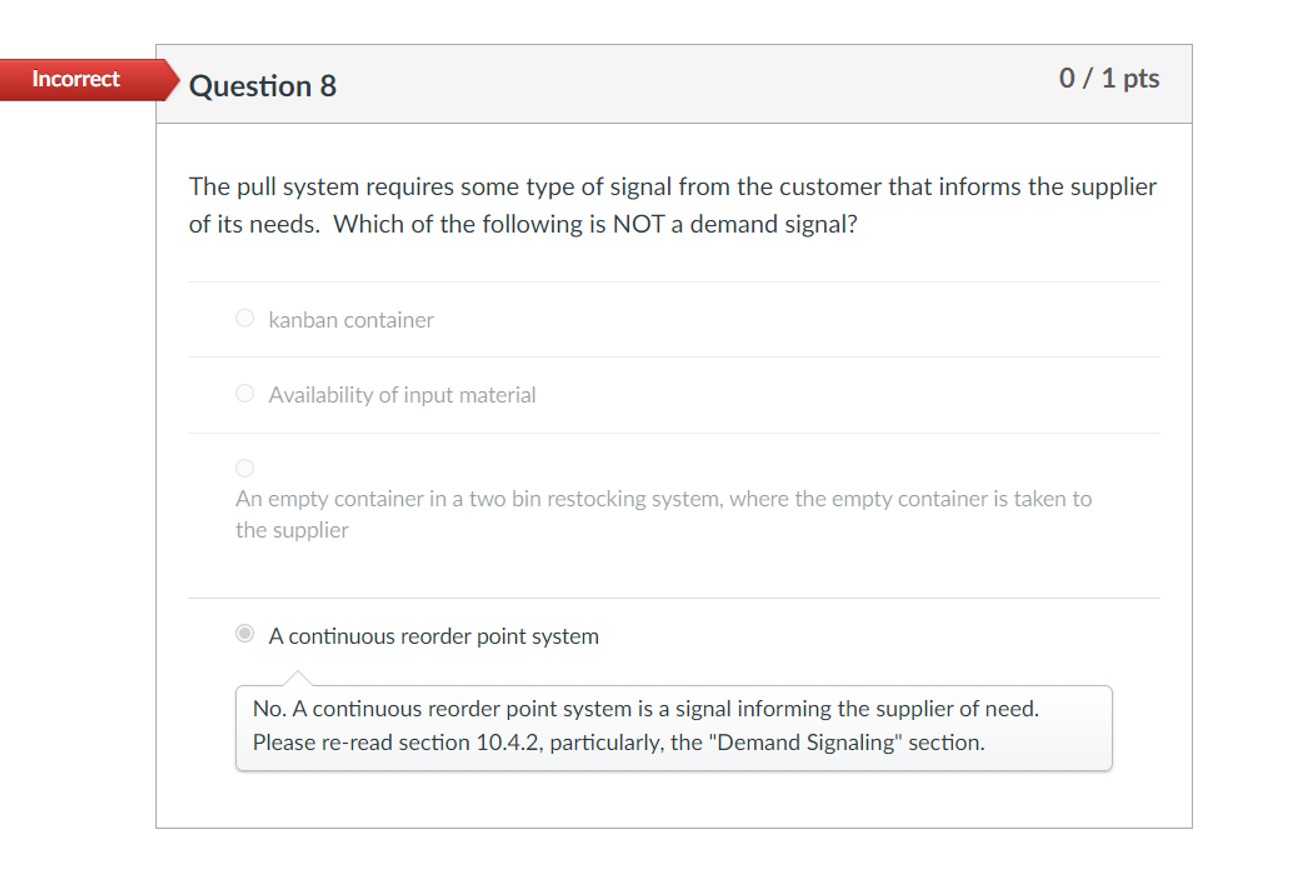The image size is (1309, 870).
Task: Click the Incorrect status ribbon
Action: pos(75,78)
